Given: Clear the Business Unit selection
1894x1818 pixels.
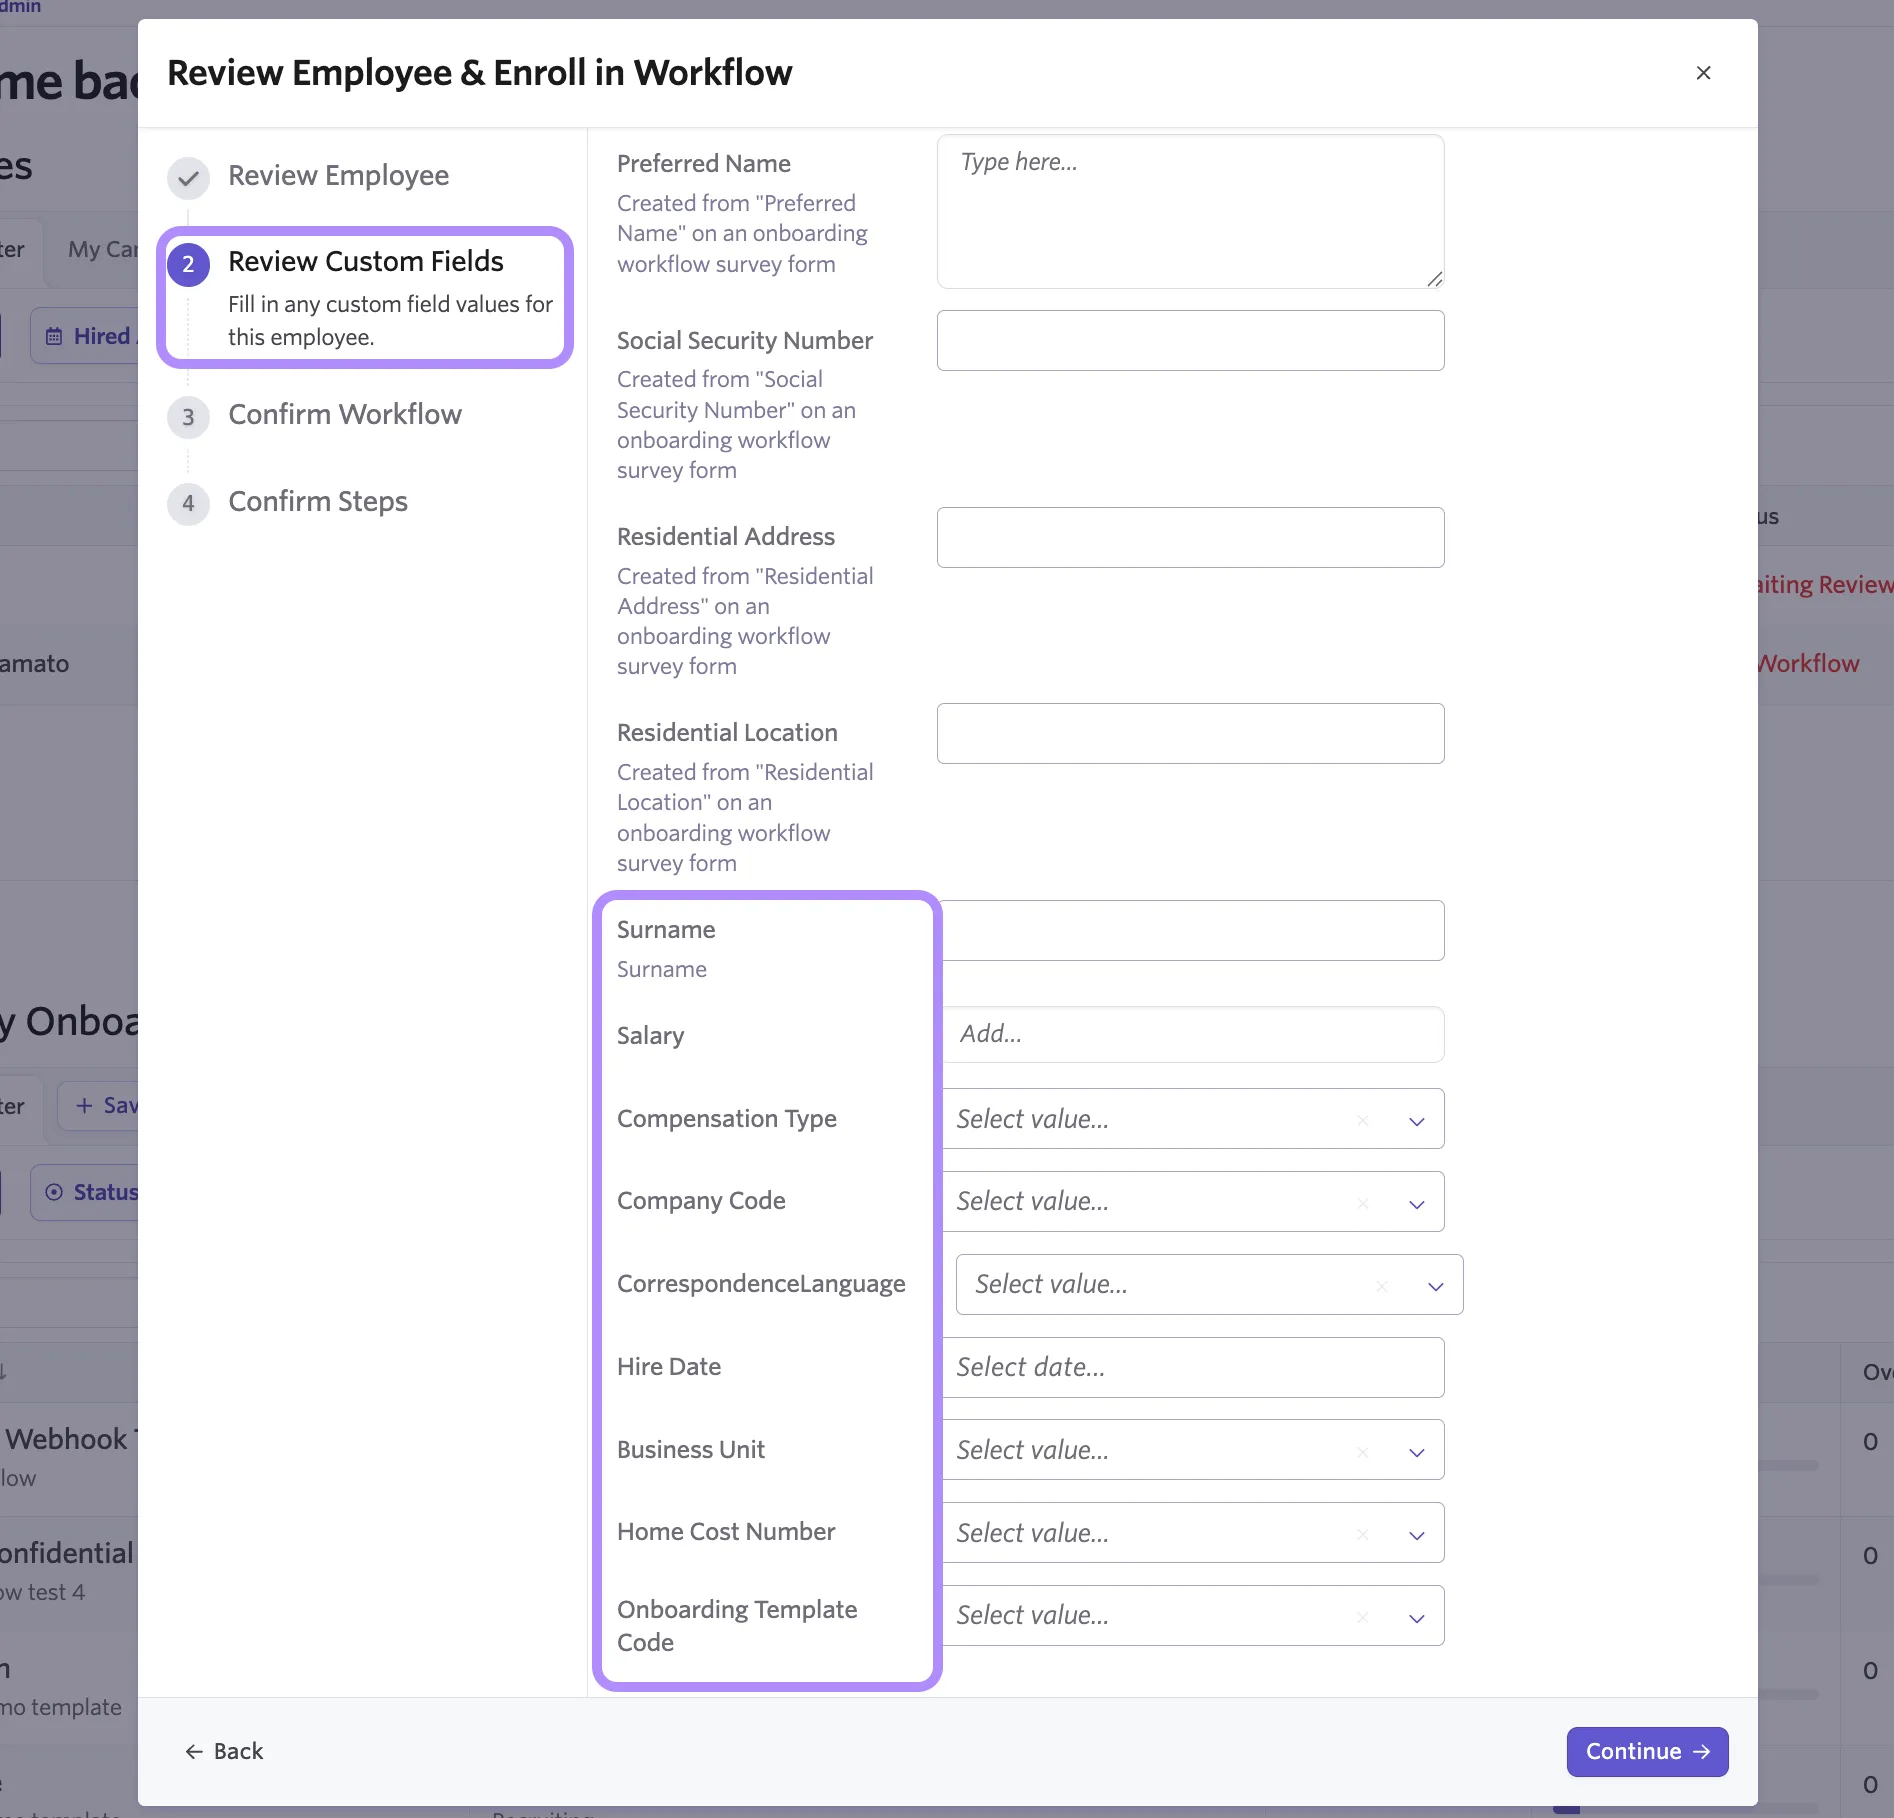Looking at the screenshot, I should (1362, 1451).
